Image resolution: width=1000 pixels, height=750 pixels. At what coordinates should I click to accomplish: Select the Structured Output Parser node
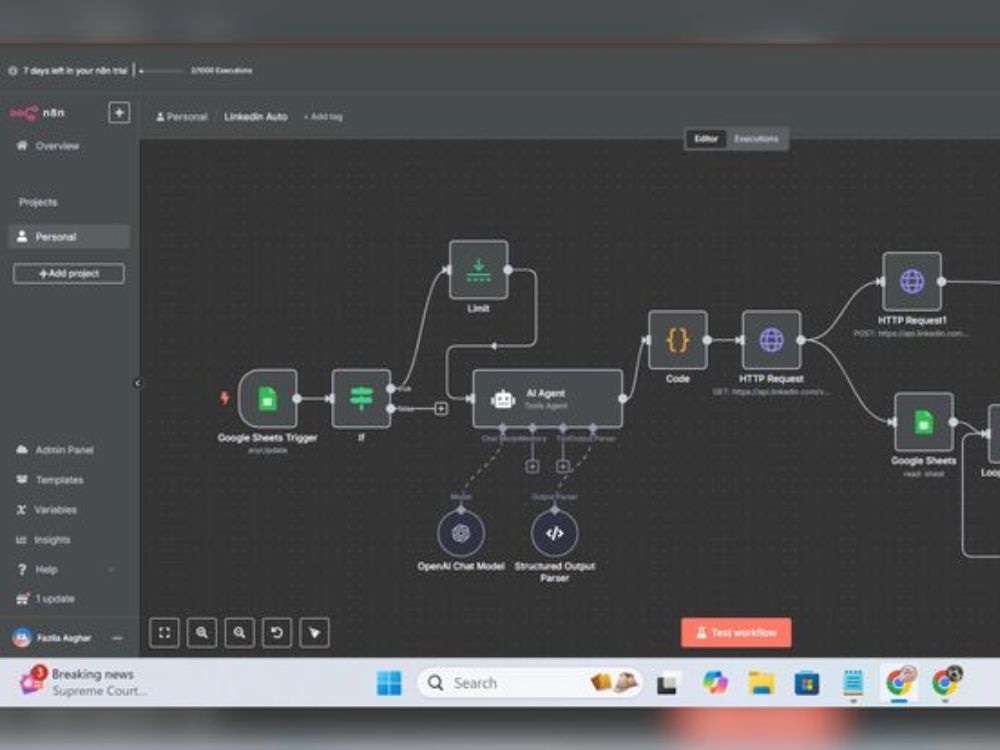pos(554,533)
